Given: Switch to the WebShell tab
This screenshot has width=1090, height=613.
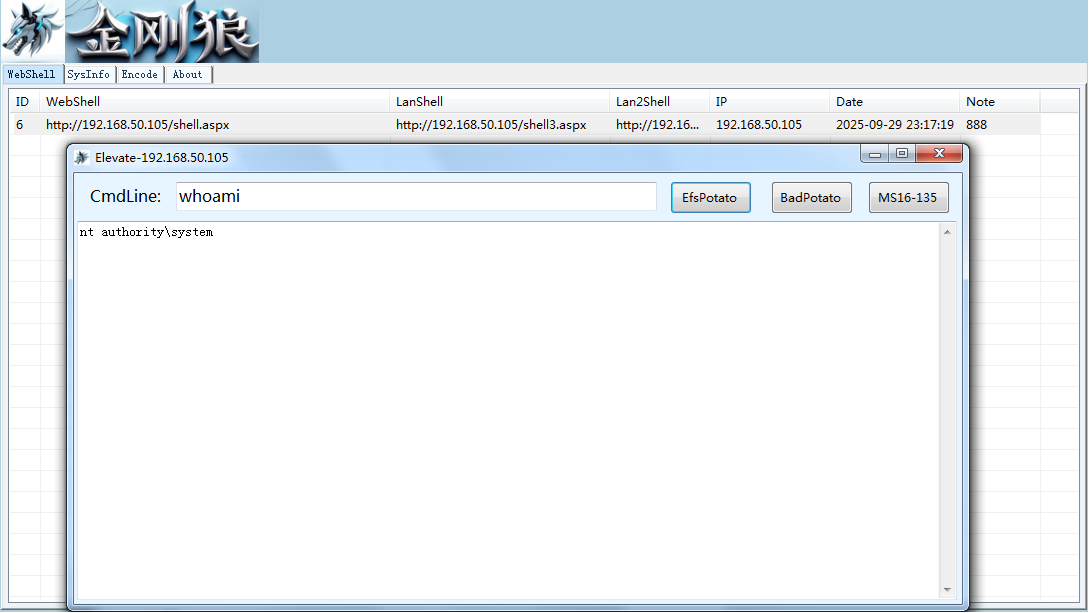Looking at the screenshot, I should (32, 74).
